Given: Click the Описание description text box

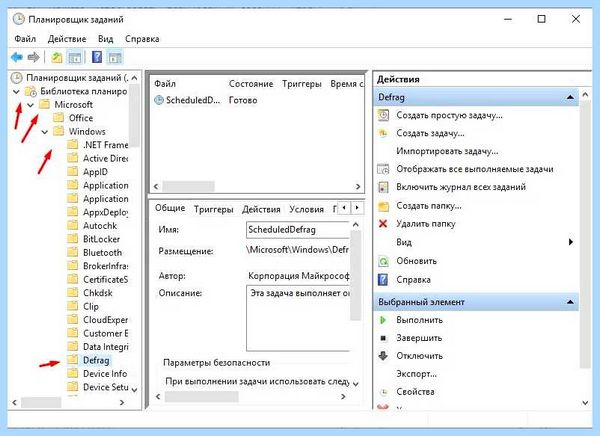Looking at the screenshot, I should 298,318.
